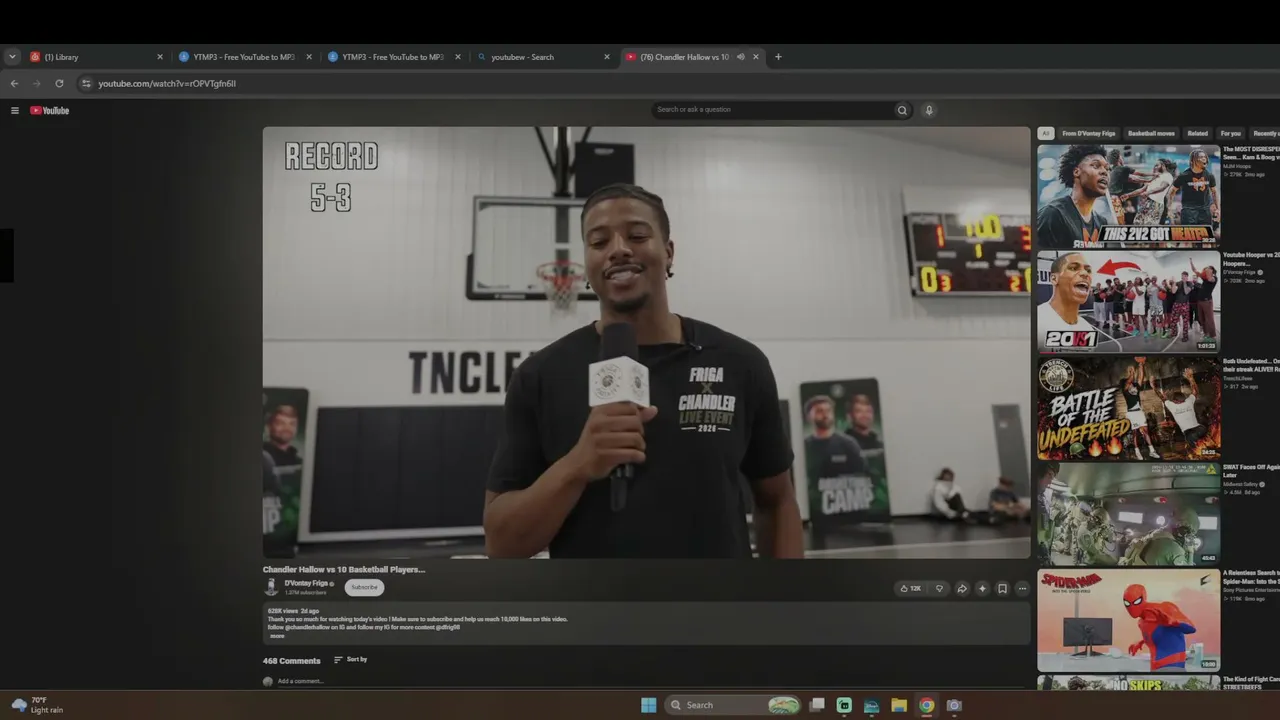This screenshot has height=720, width=1280.
Task: Select the All filter chip
Action: [1046, 133]
